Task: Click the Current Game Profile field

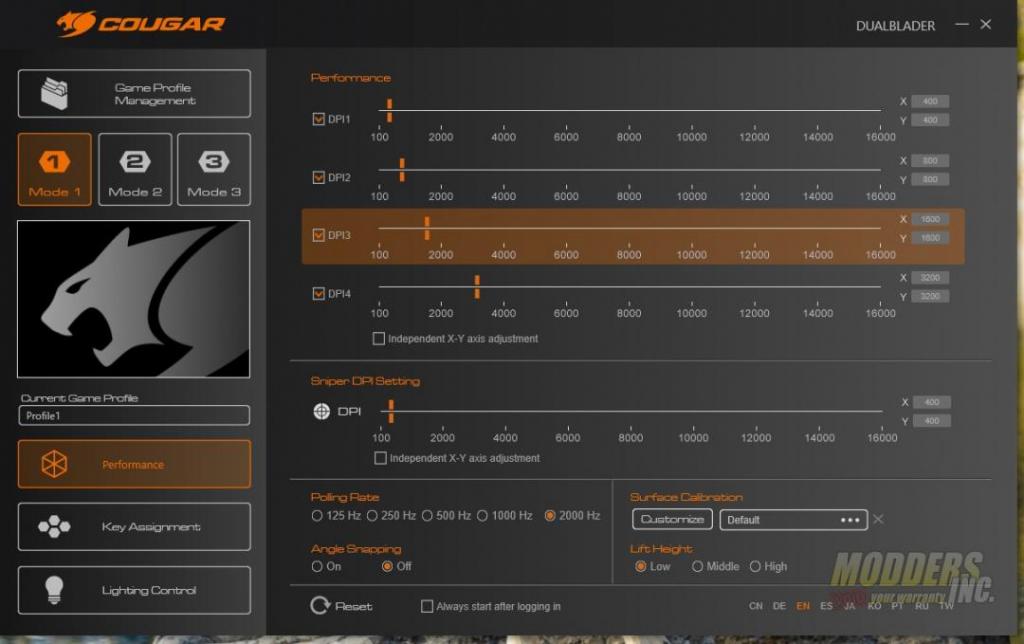Action: point(134,415)
